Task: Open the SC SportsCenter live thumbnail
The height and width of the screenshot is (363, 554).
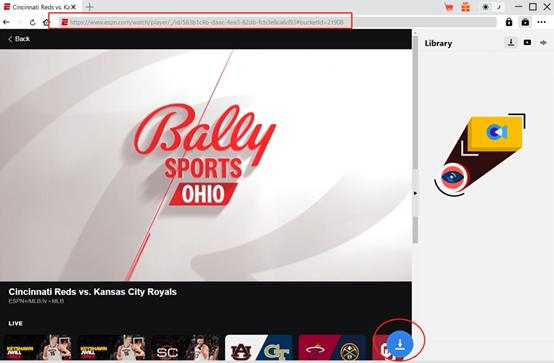Action: tap(185, 348)
